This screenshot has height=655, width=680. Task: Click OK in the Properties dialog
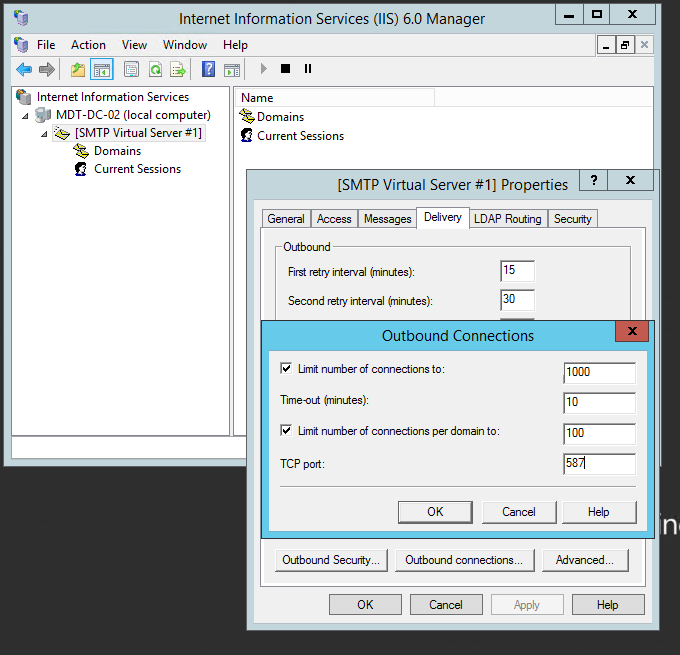pyautogui.click(x=365, y=605)
